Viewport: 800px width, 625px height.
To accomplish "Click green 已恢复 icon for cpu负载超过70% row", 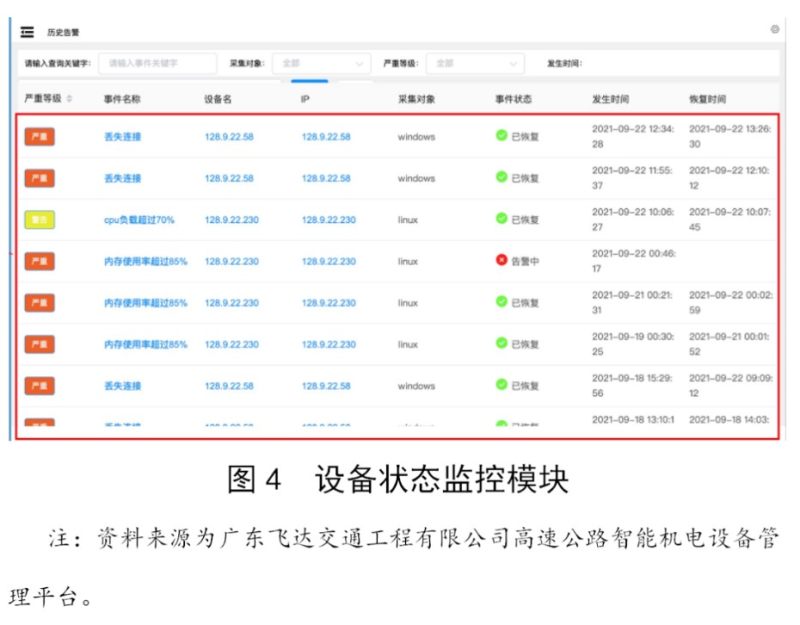I will coord(501,219).
